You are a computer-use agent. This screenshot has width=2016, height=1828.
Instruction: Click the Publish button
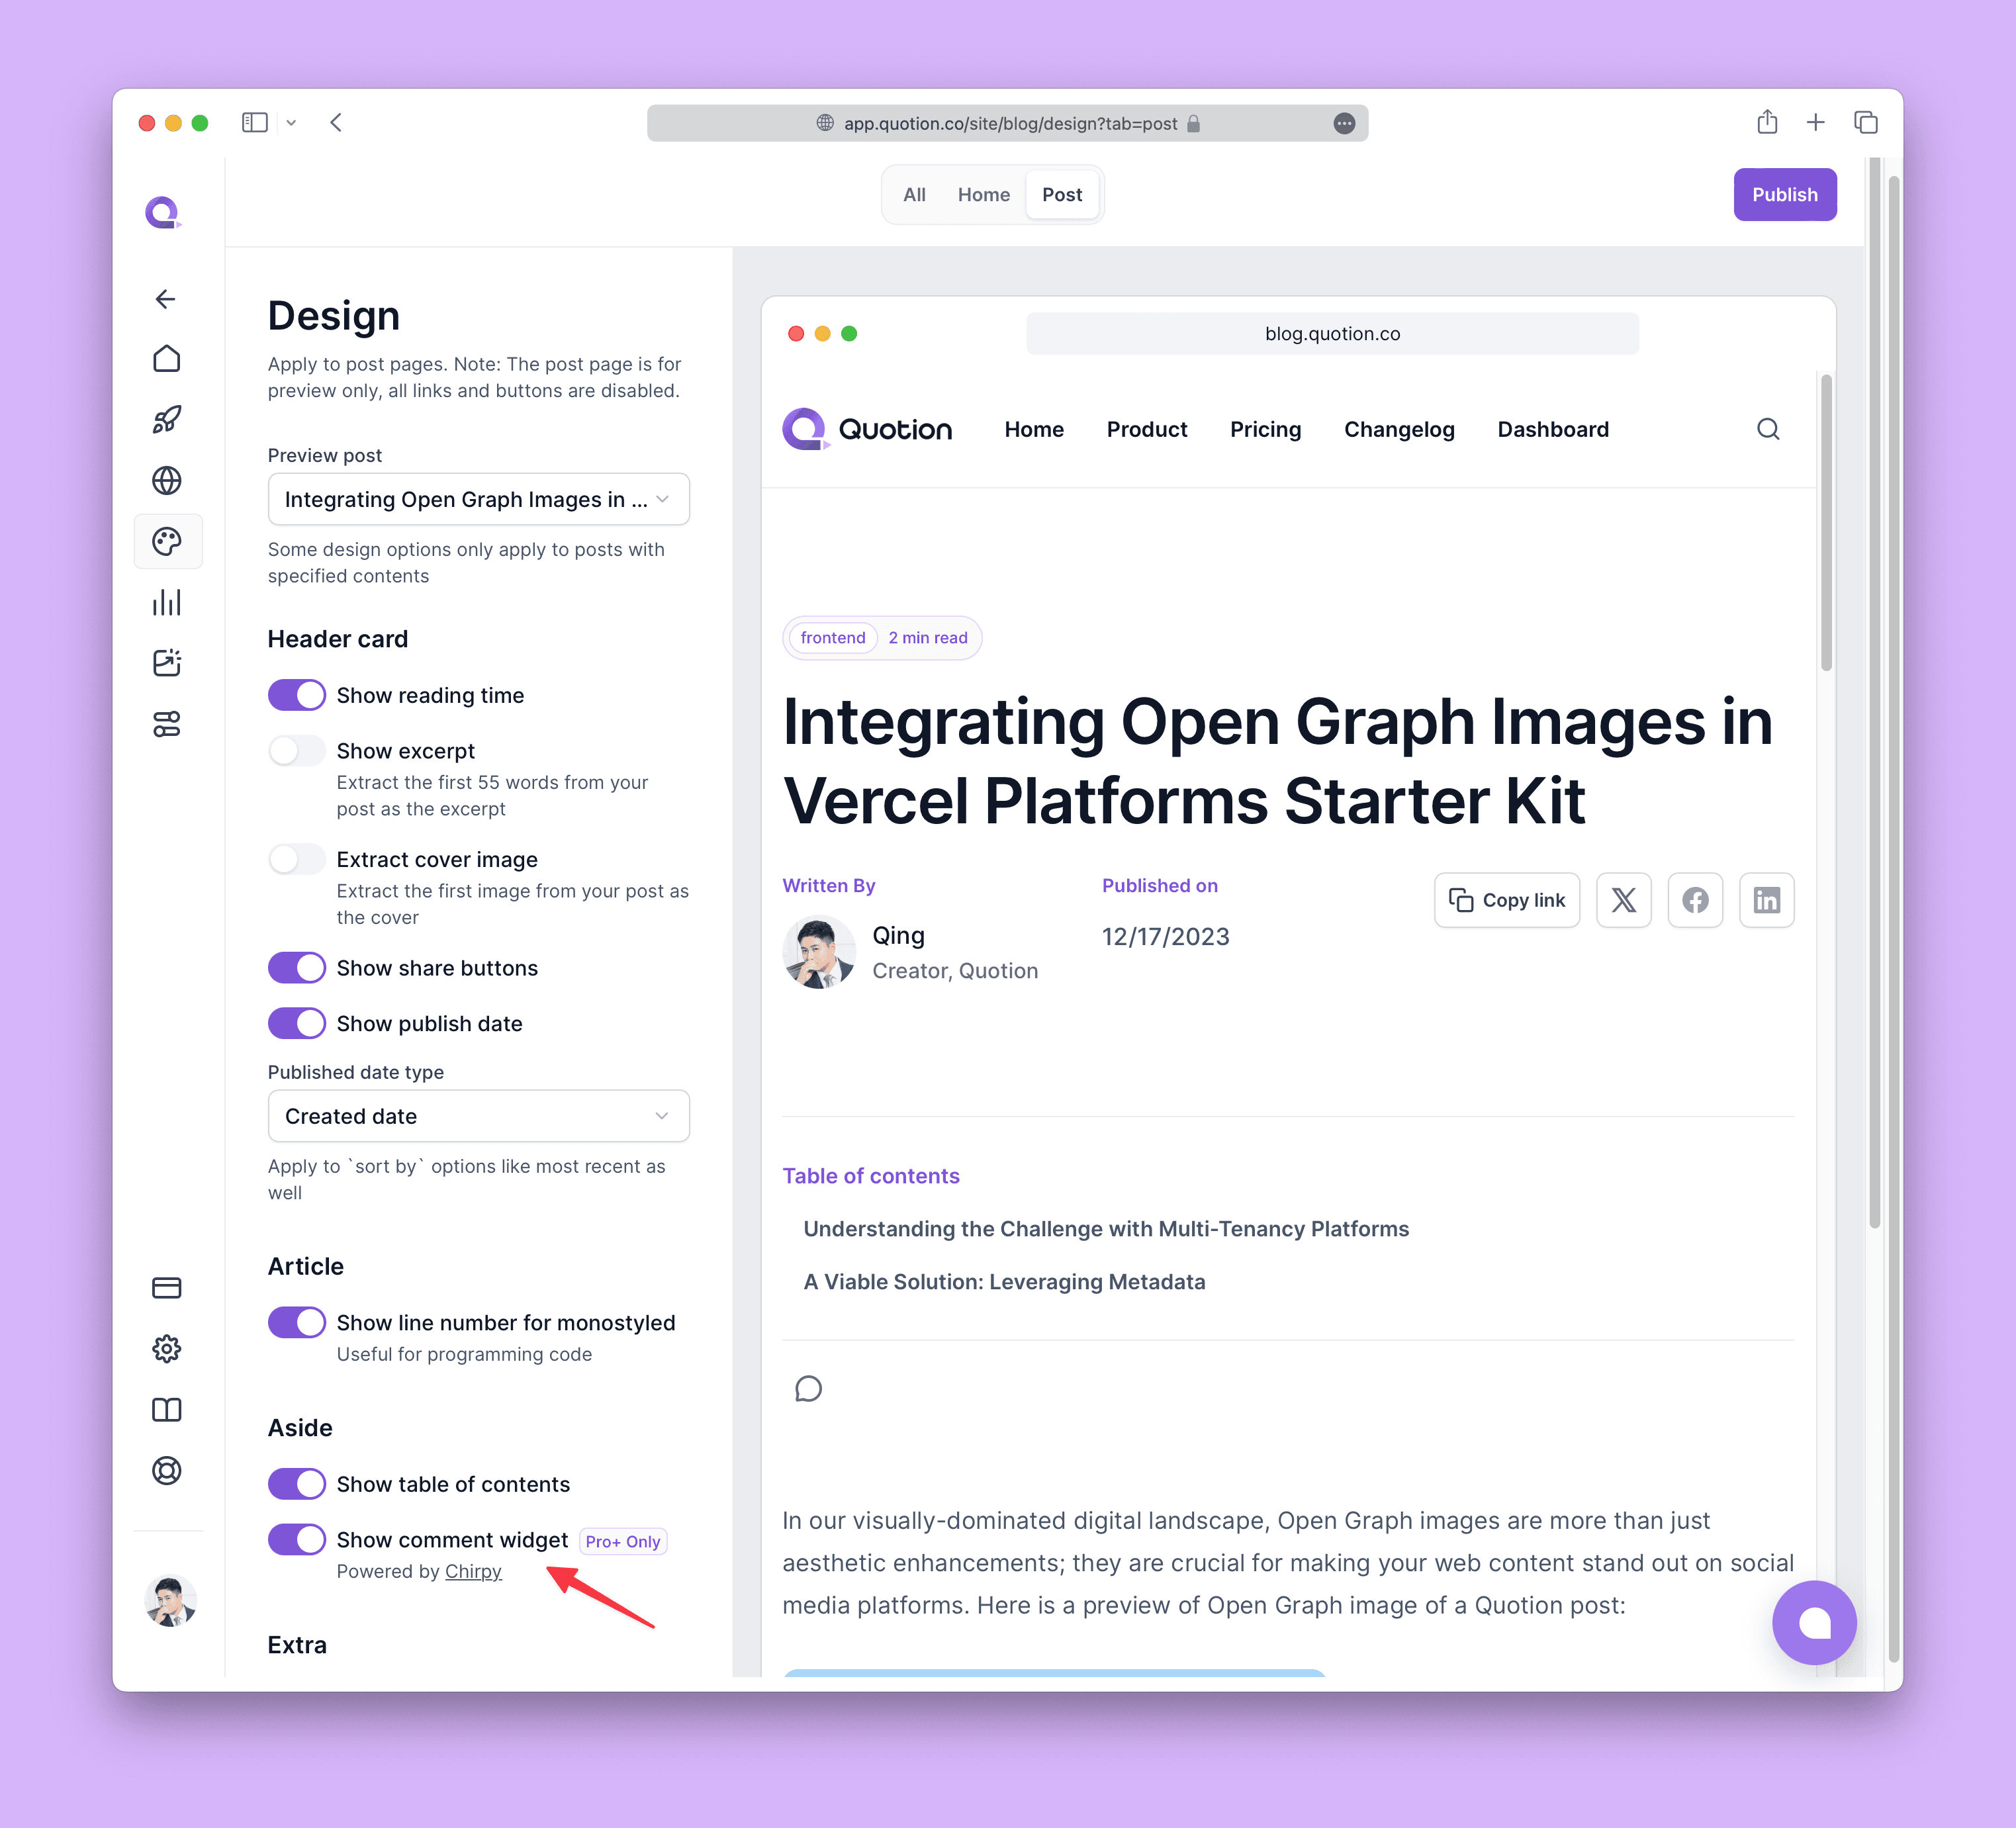pyautogui.click(x=1784, y=195)
